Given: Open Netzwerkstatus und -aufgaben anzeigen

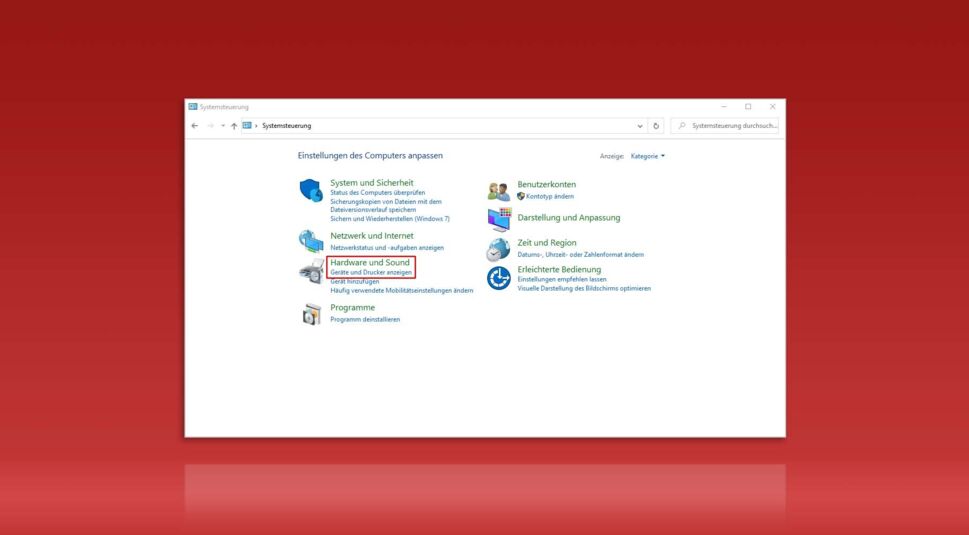Looking at the screenshot, I should [x=387, y=248].
